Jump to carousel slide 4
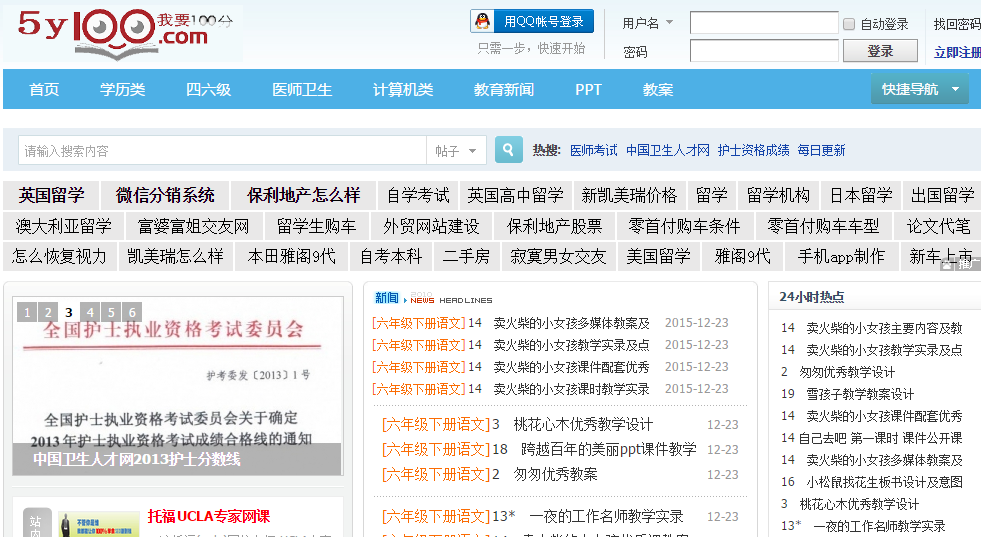Screen dimensions: 981x537 tap(90, 312)
